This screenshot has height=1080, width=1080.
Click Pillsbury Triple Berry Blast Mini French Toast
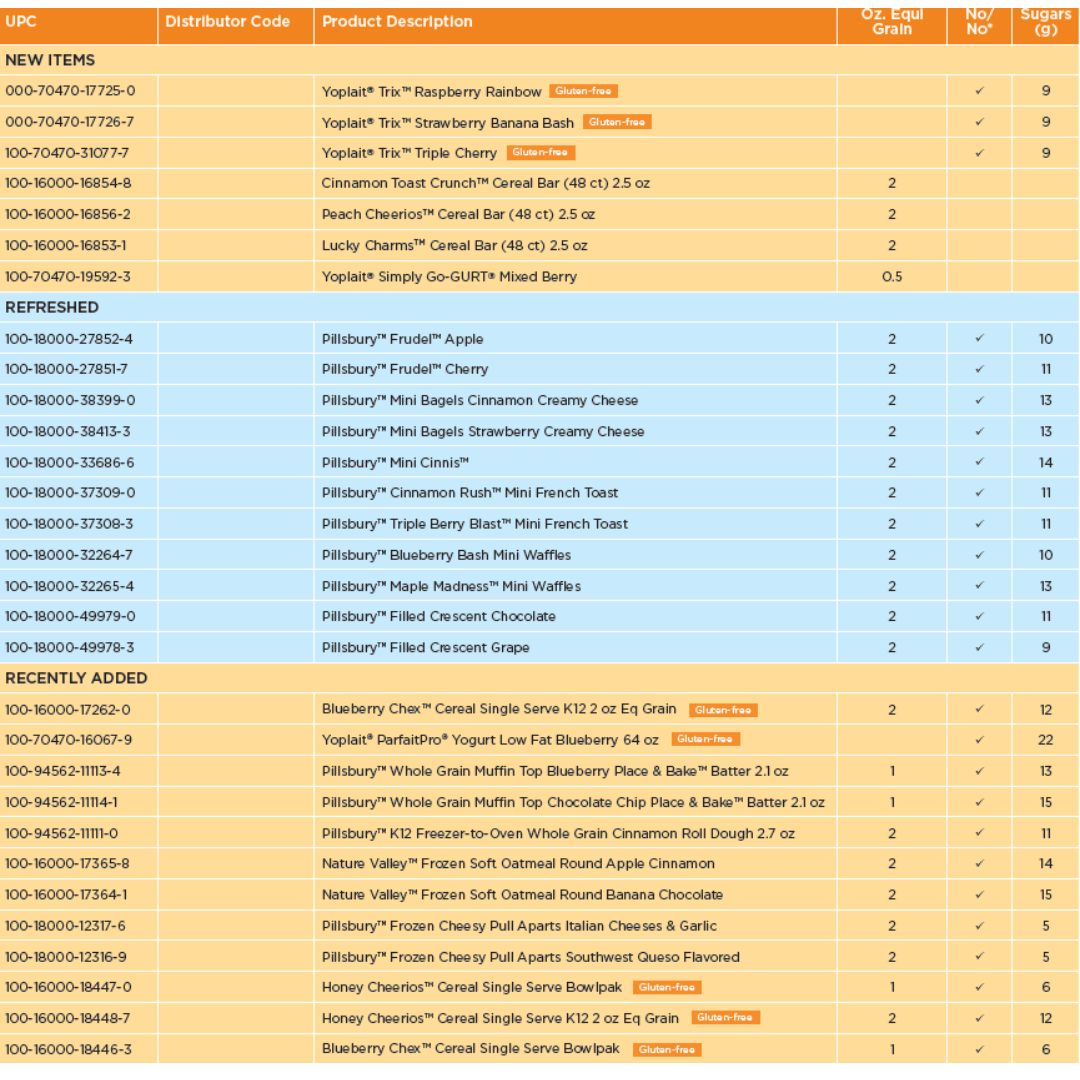pyautogui.click(x=475, y=524)
